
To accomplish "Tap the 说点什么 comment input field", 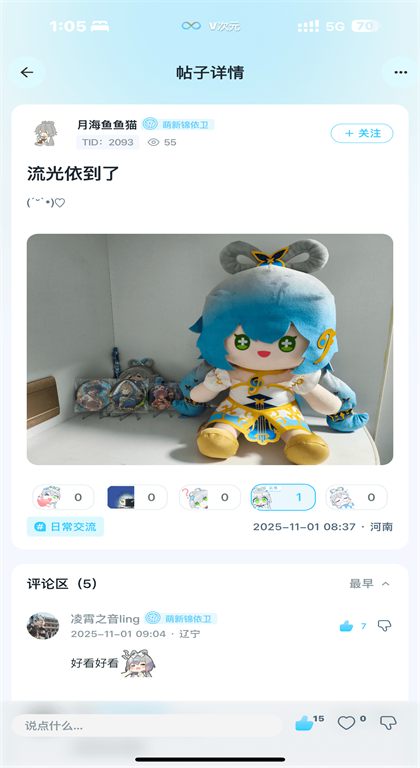I will 147,725.
